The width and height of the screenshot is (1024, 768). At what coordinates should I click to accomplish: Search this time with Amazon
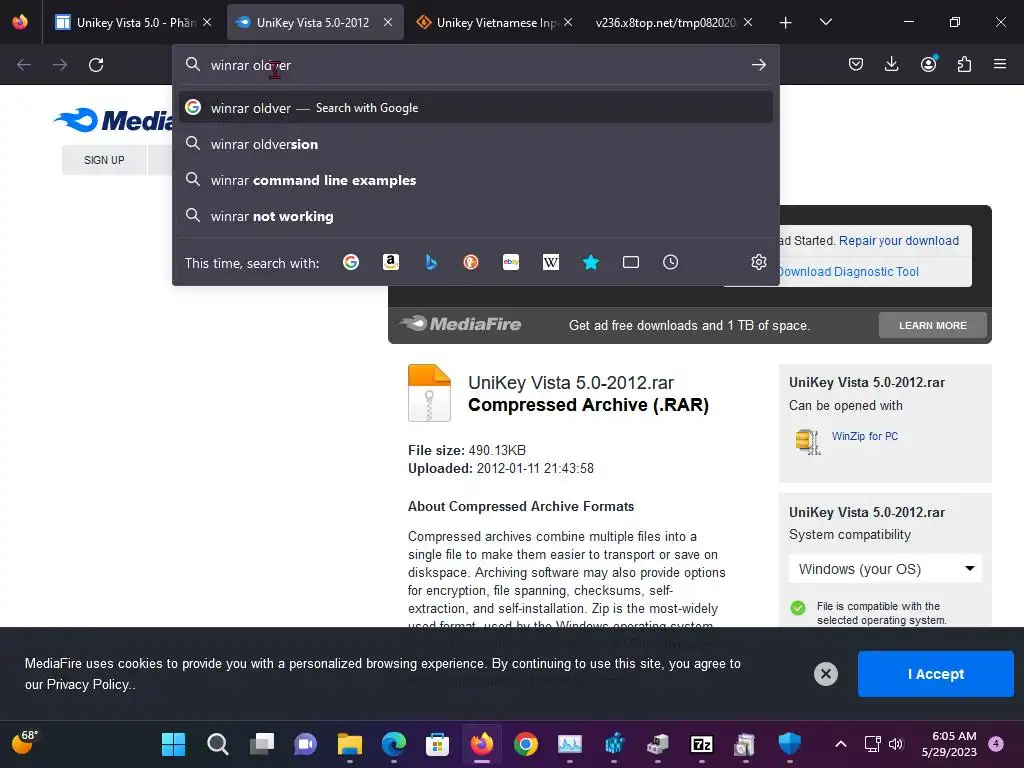(x=391, y=263)
